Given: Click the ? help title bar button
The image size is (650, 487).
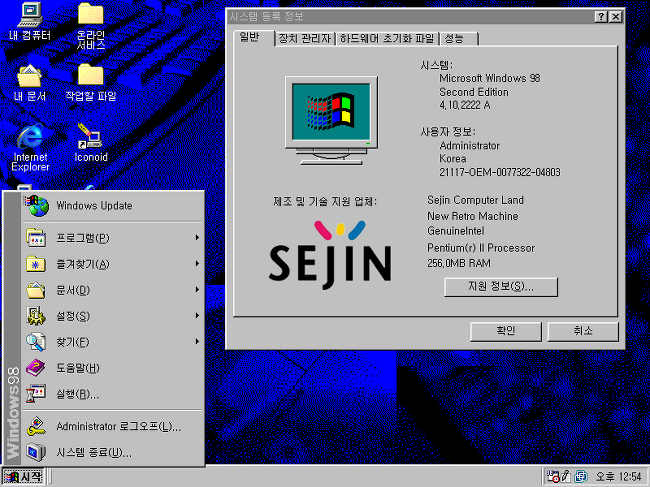Looking at the screenshot, I should [601, 17].
